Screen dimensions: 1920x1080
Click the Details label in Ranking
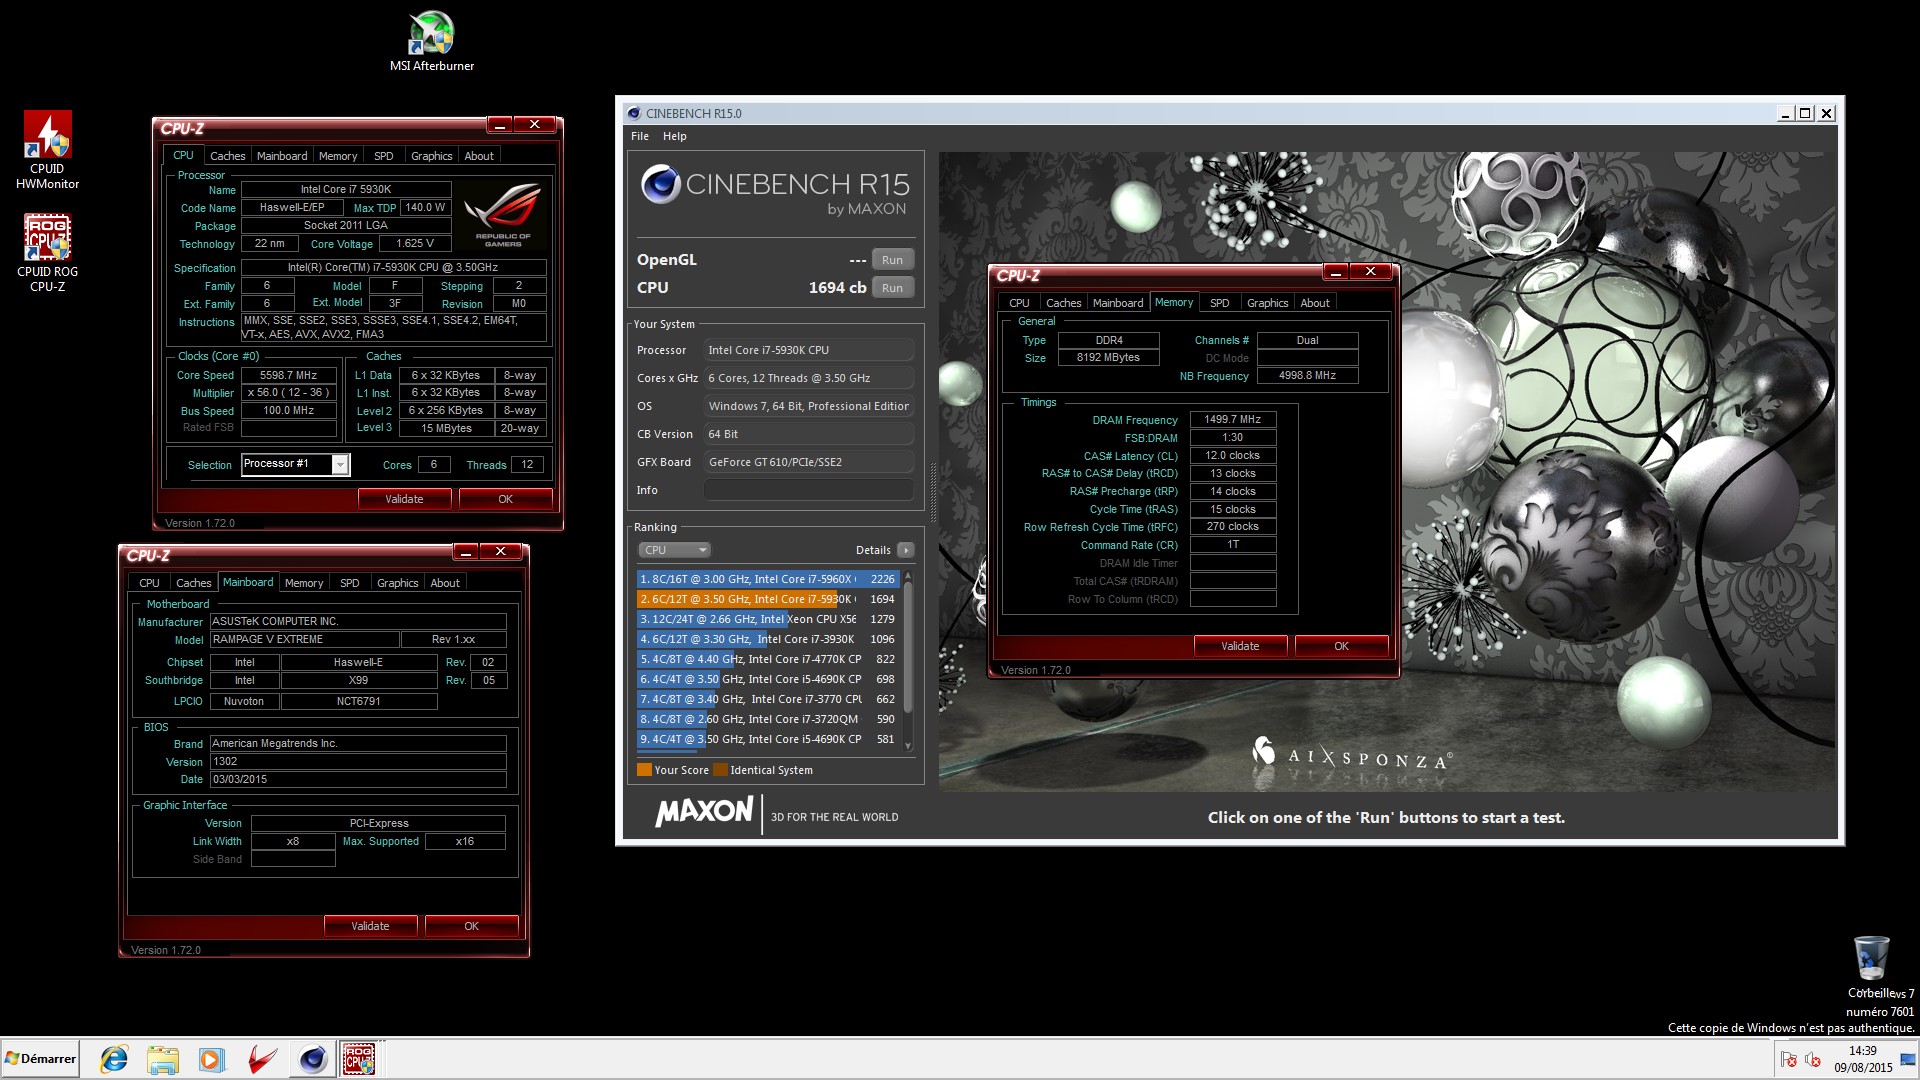pos(873,550)
